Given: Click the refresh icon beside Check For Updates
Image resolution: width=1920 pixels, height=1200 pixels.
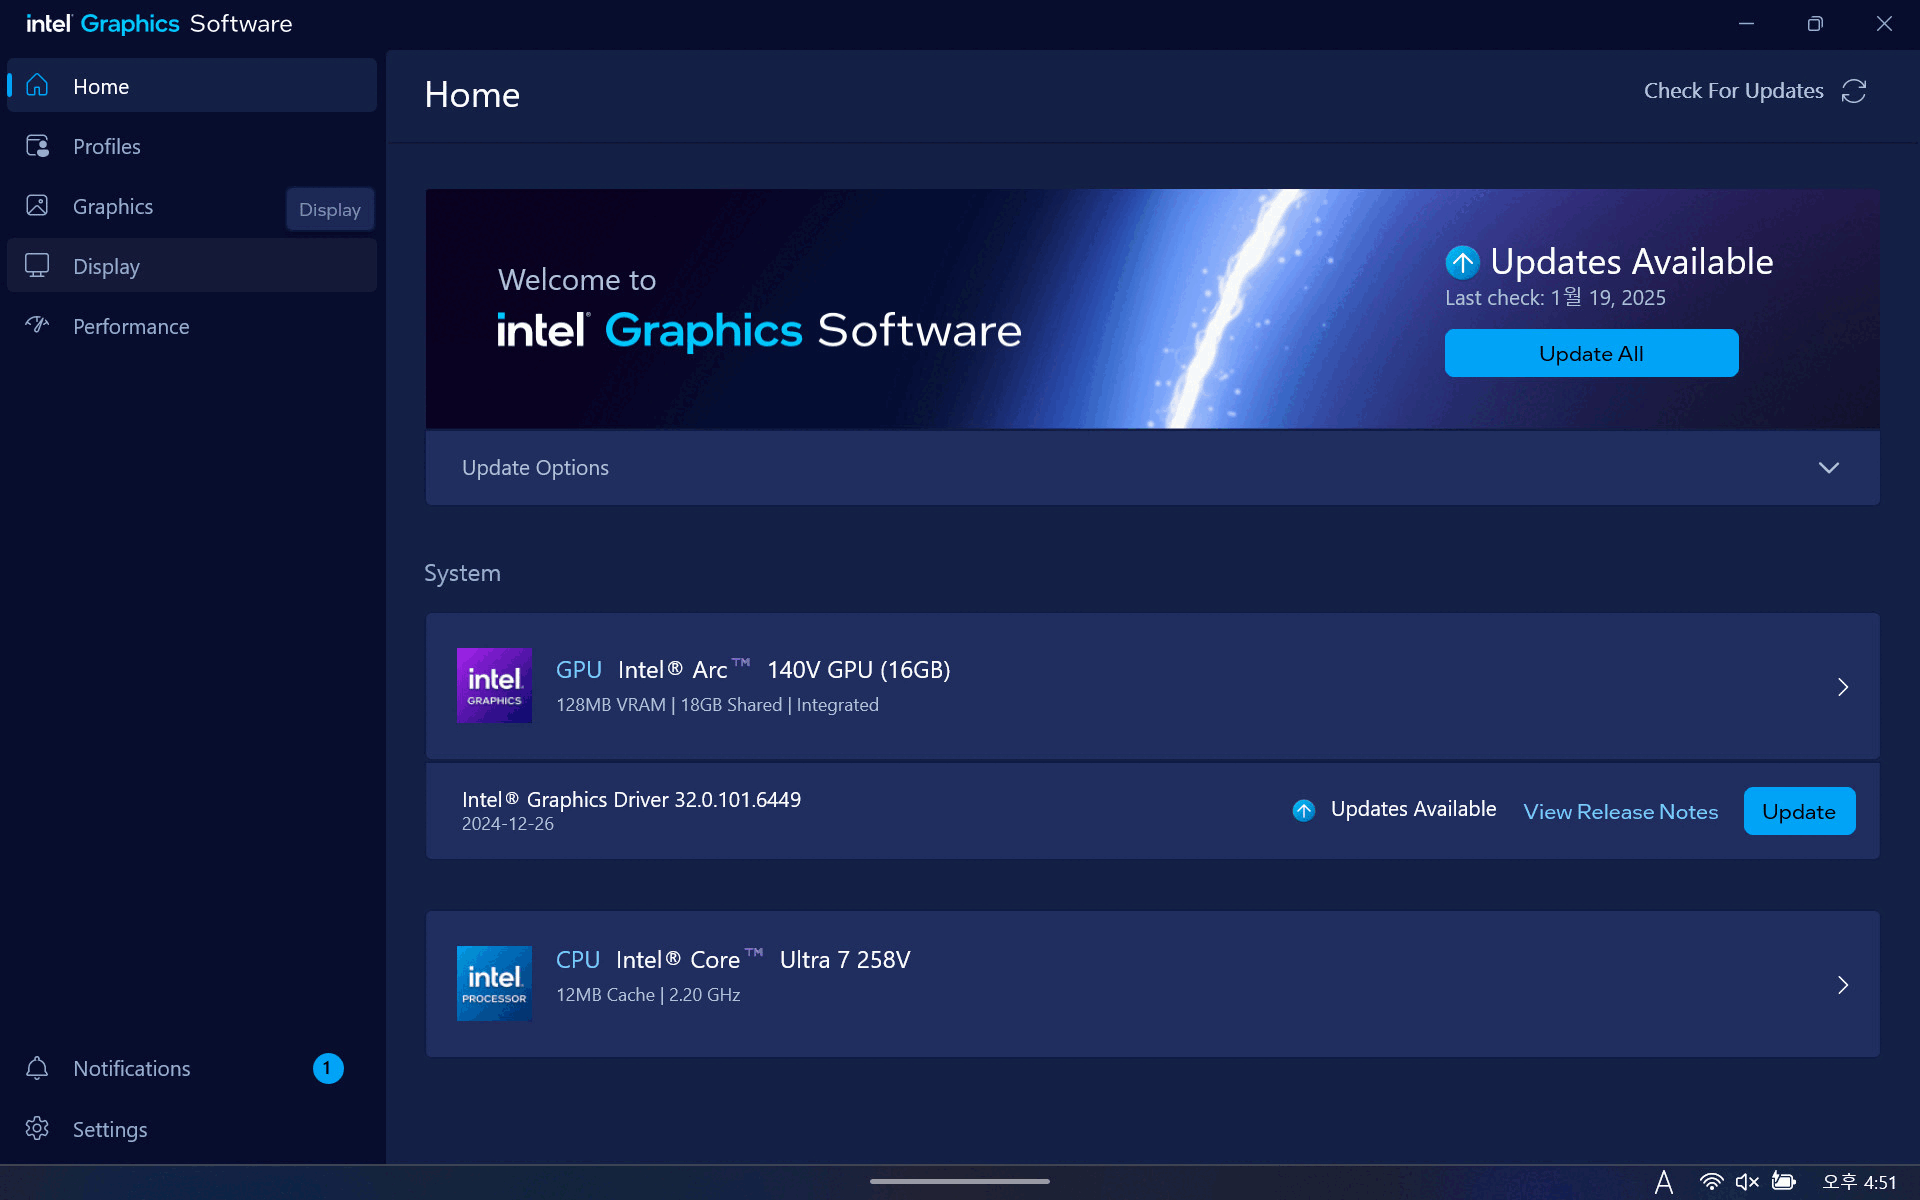Looking at the screenshot, I should (1854, 91).
